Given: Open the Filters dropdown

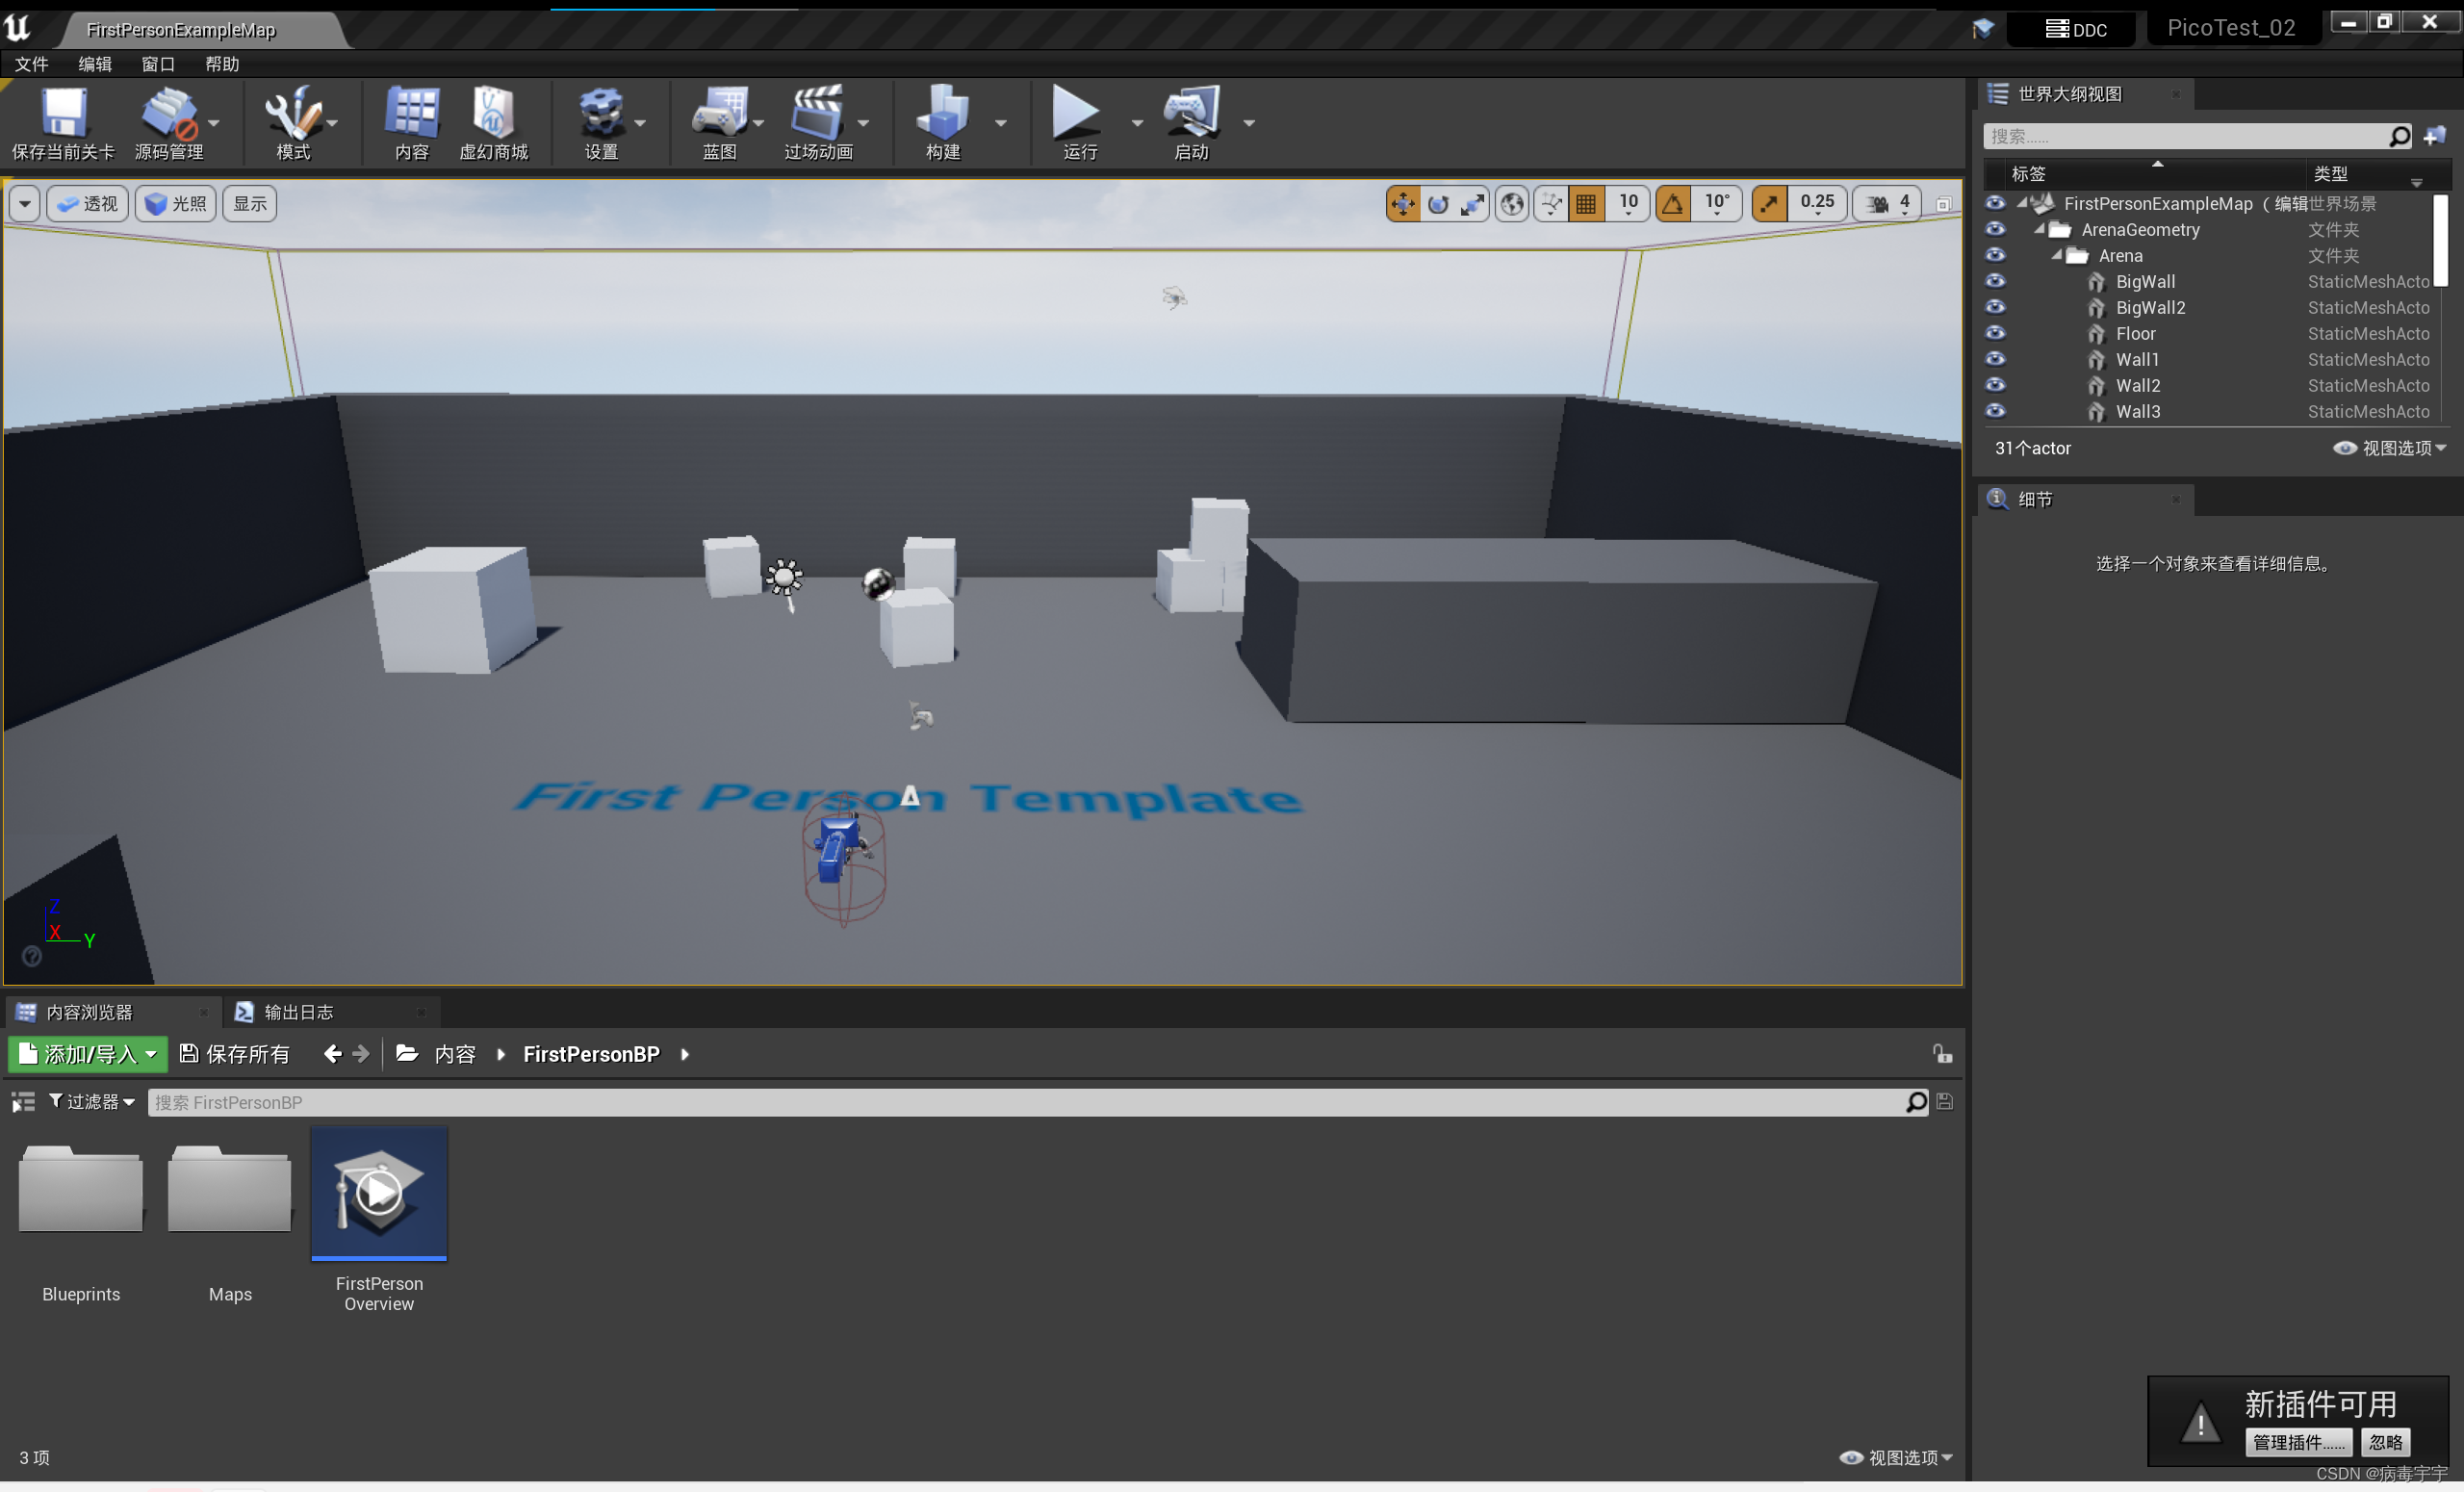Looking at the screenshot, I should click(92, 1101).
